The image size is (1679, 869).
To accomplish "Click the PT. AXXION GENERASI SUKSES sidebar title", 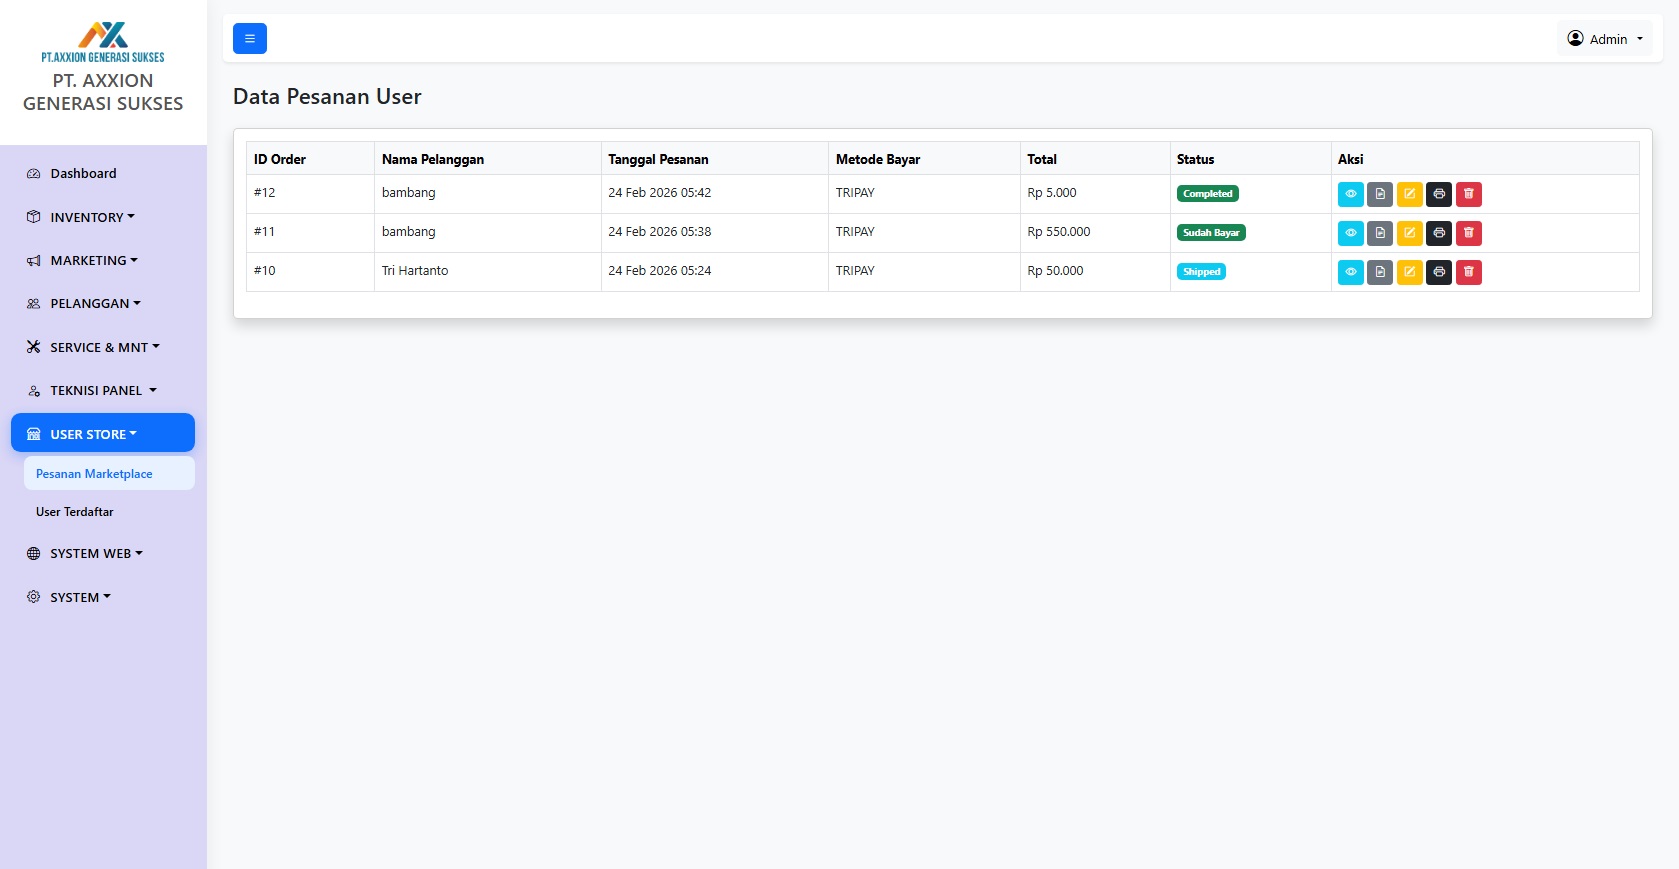I will tap(103, 92).
